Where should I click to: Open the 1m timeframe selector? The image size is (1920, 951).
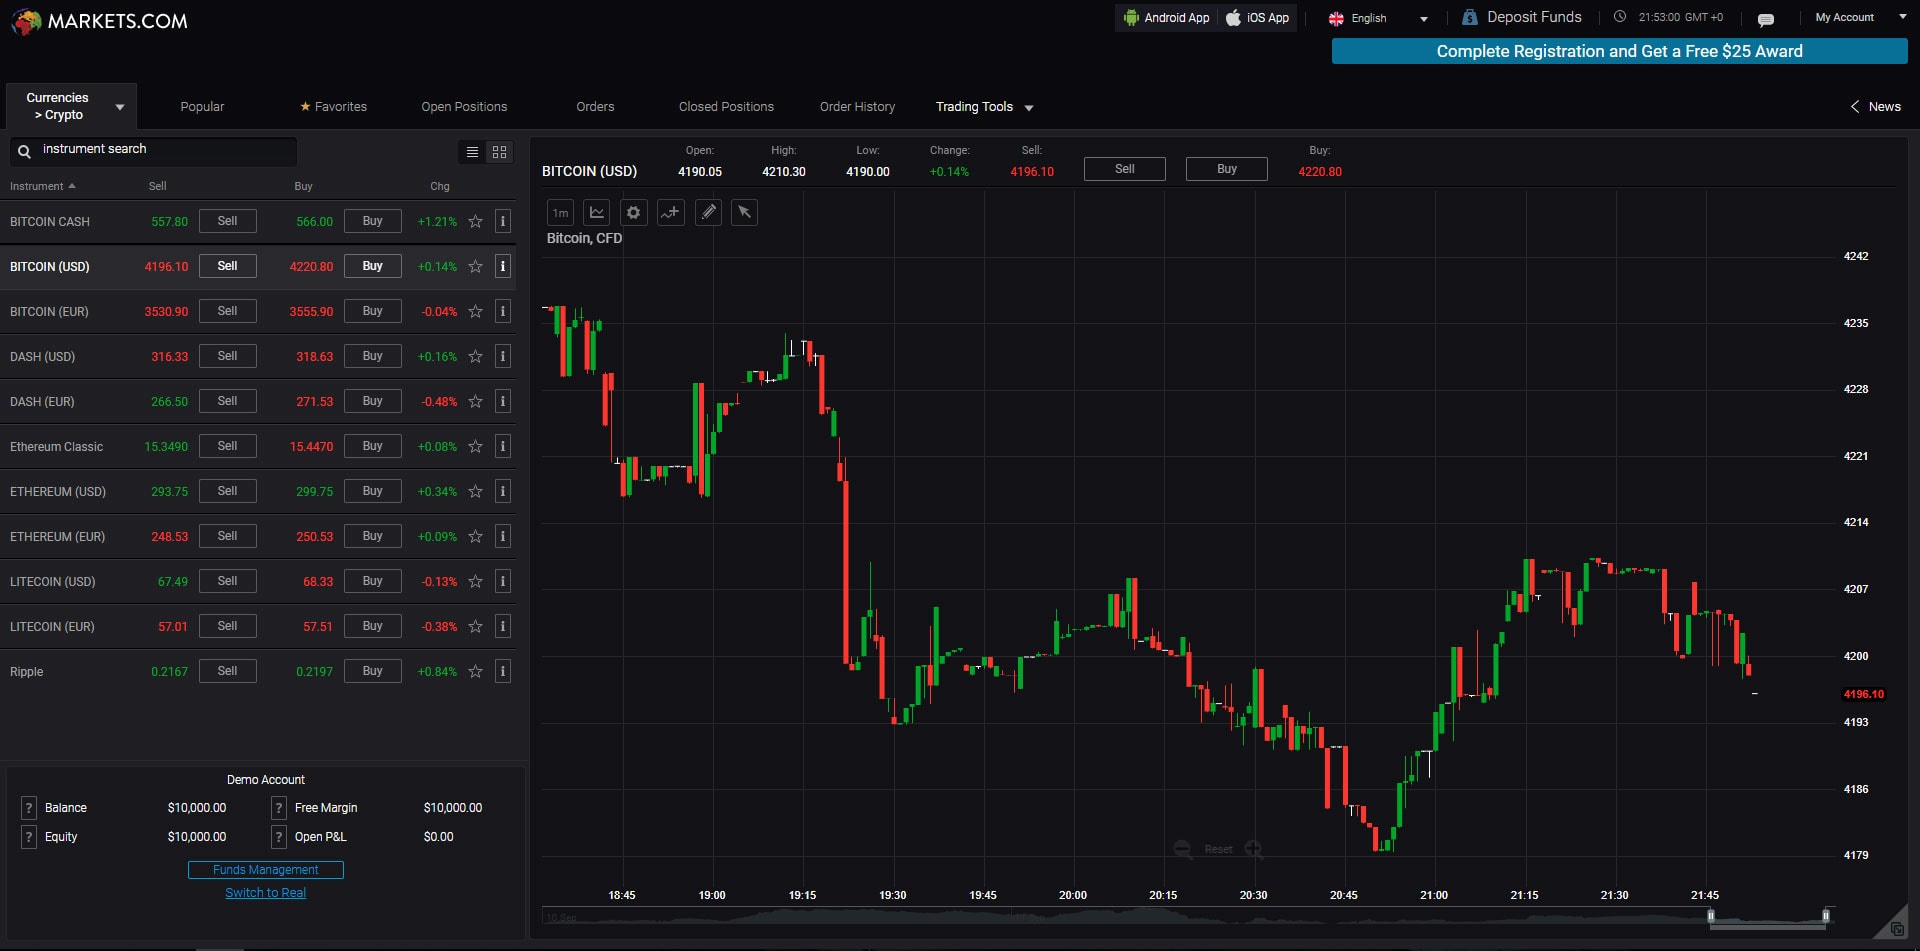pos(560,213)
